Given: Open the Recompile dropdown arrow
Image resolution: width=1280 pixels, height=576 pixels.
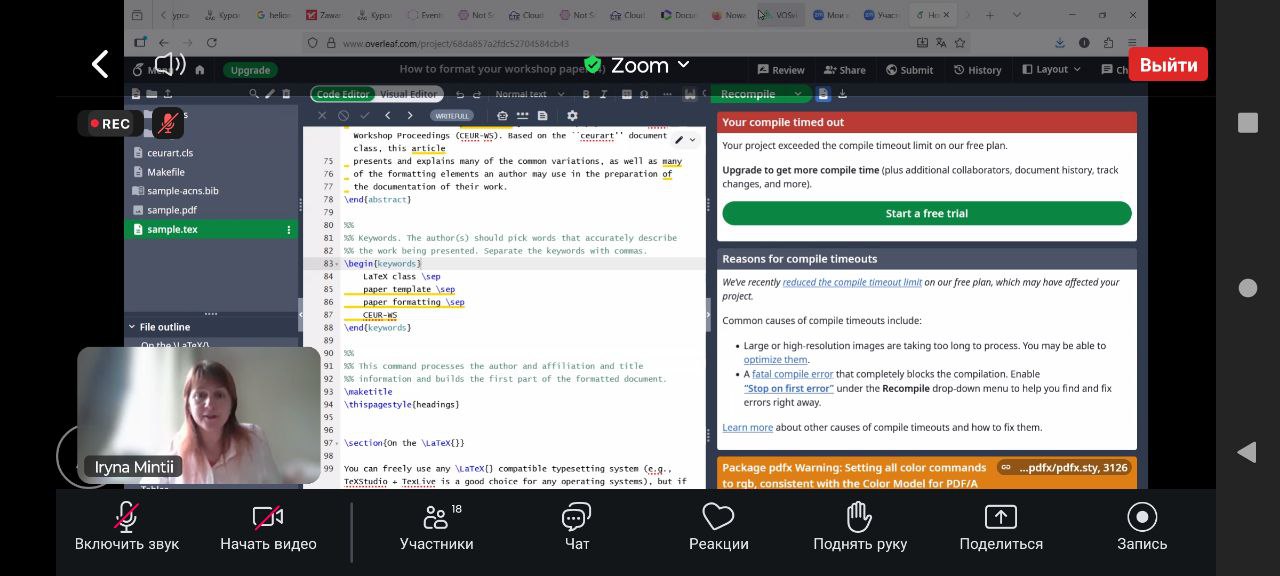Looking at the screenshot, I should point(798,94).
